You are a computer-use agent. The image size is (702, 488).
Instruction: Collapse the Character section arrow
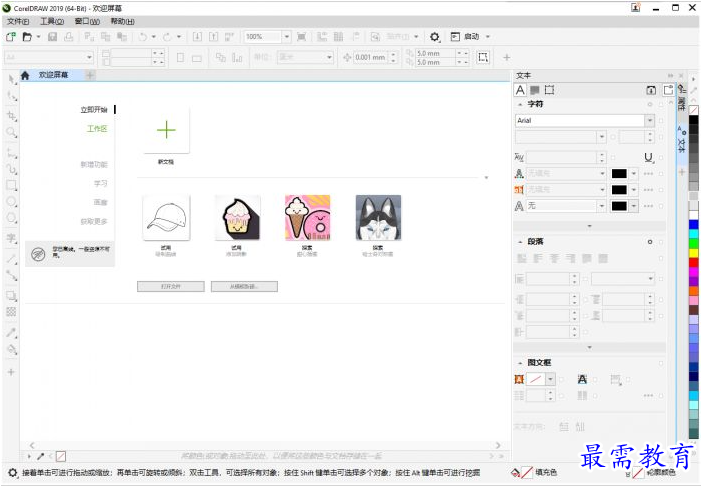click(520, 104)
